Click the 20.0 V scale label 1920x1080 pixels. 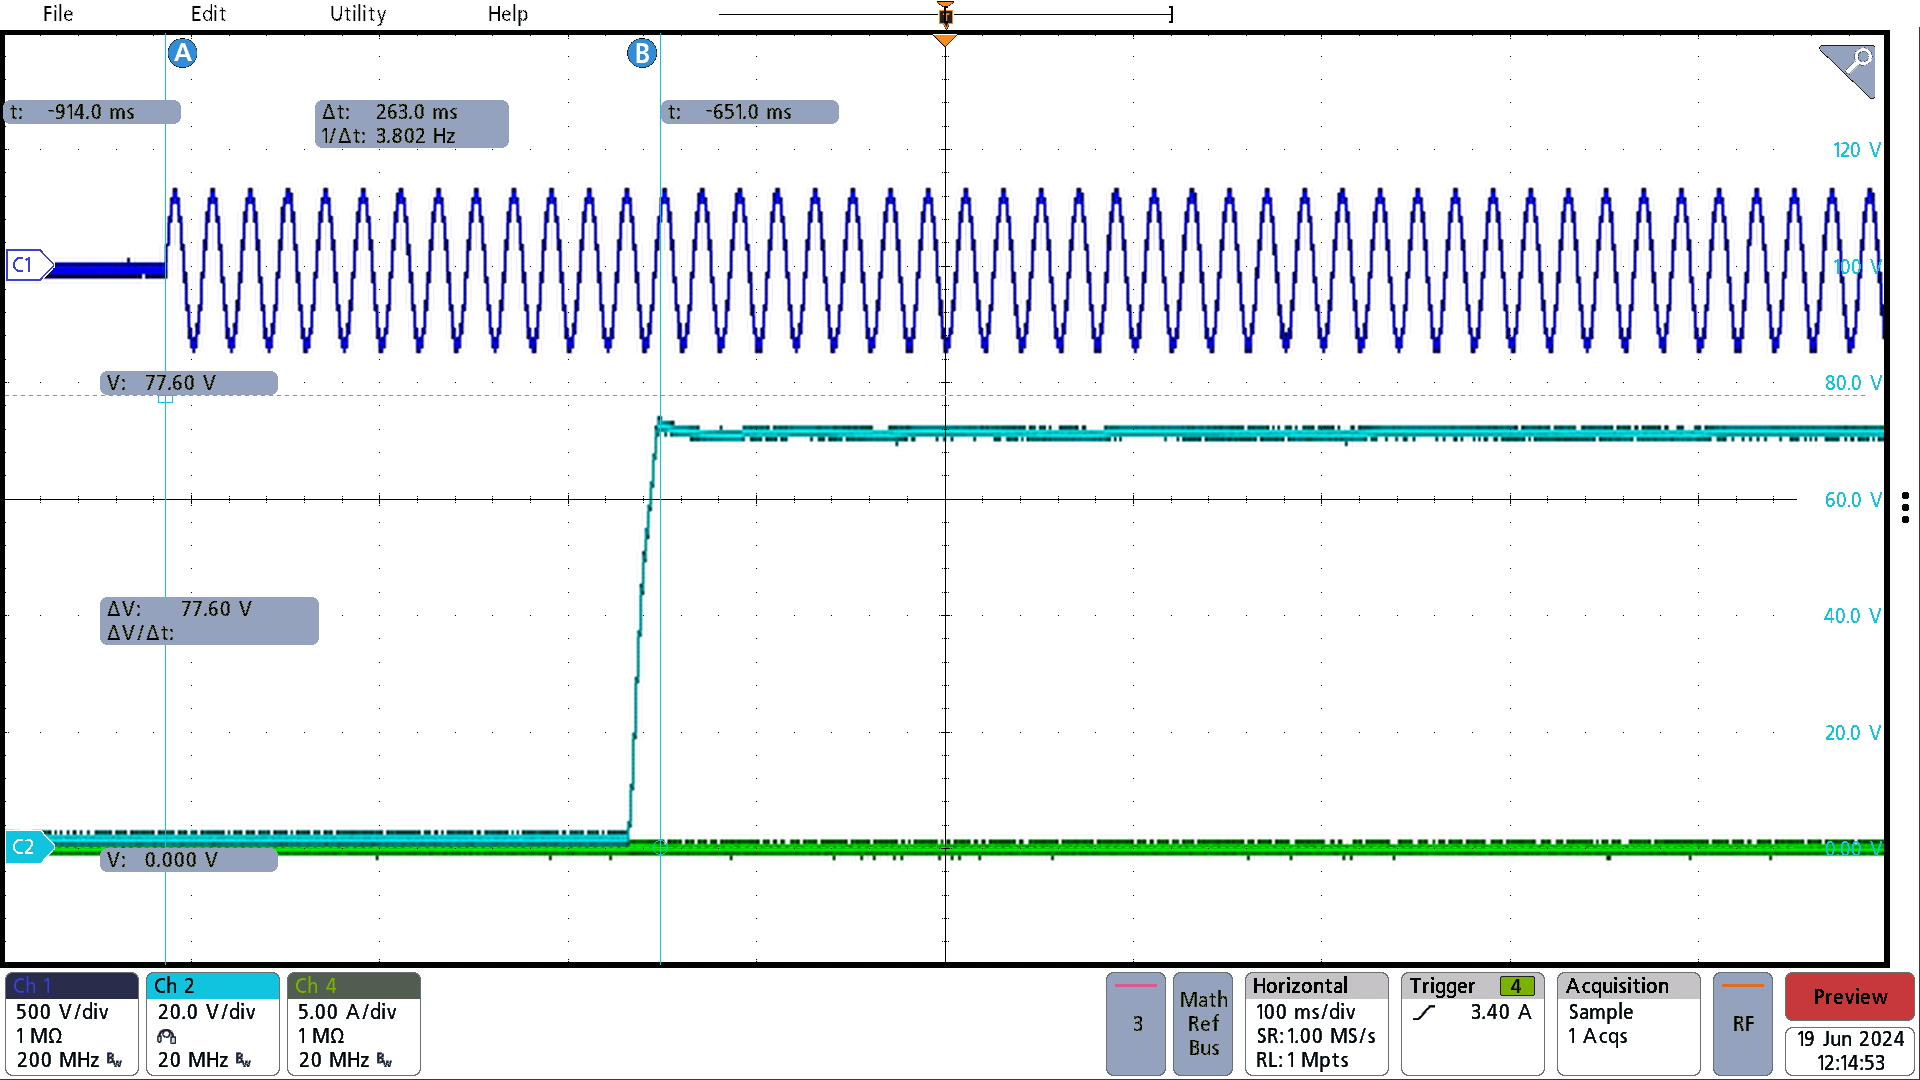coord(1852,733)
